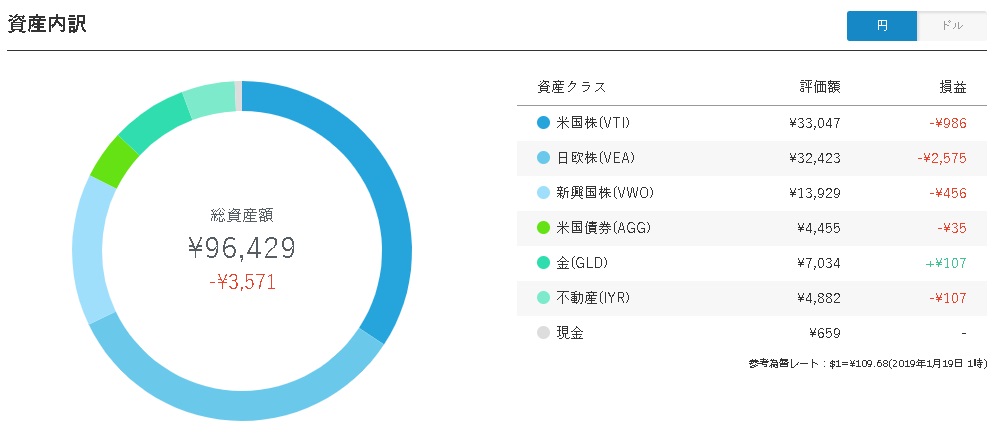Click the total asset amount ¥96,429
The height and width of the screenshot is (443, 1003).
(x=242, y=248)
